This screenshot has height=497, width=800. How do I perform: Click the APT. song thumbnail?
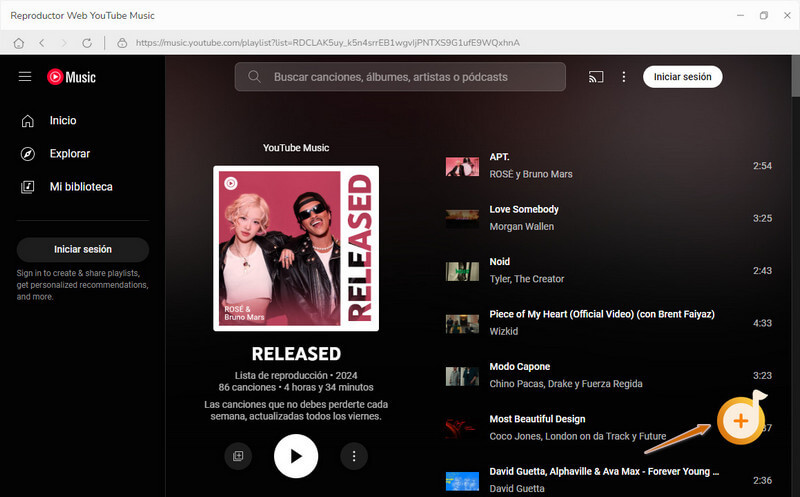[462, 166]
